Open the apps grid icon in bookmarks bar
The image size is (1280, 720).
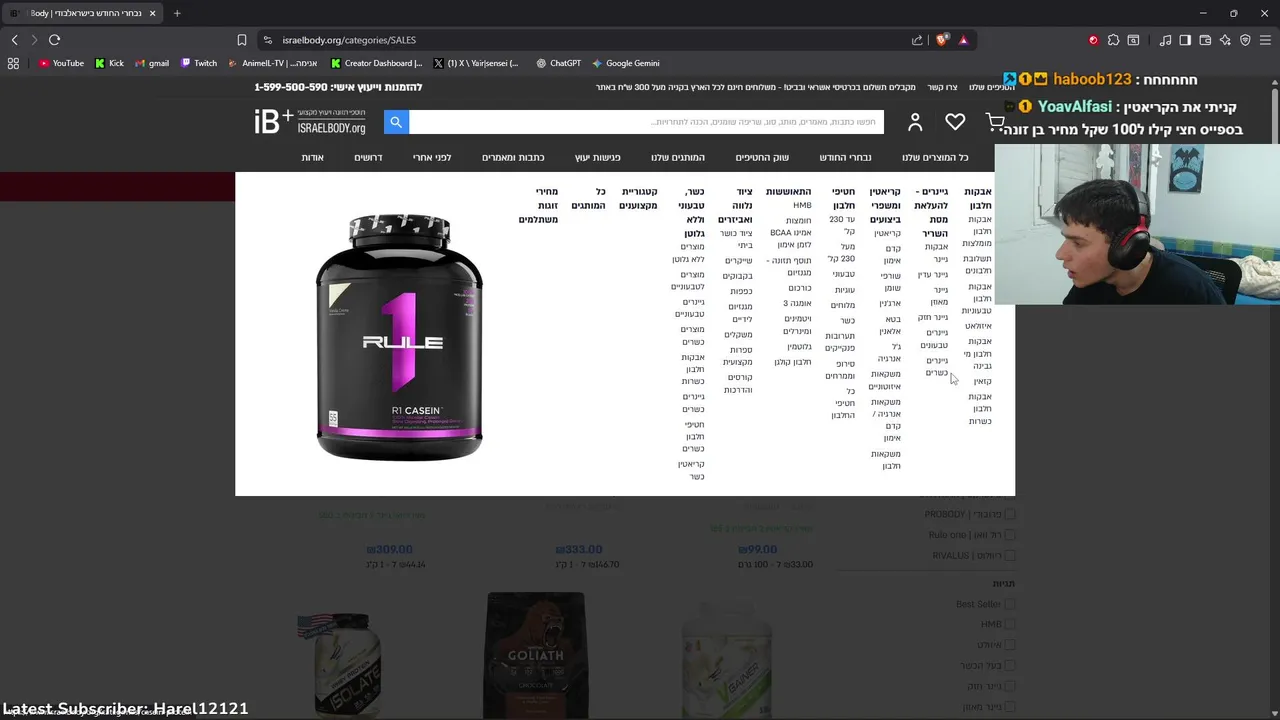pos(13,63)
